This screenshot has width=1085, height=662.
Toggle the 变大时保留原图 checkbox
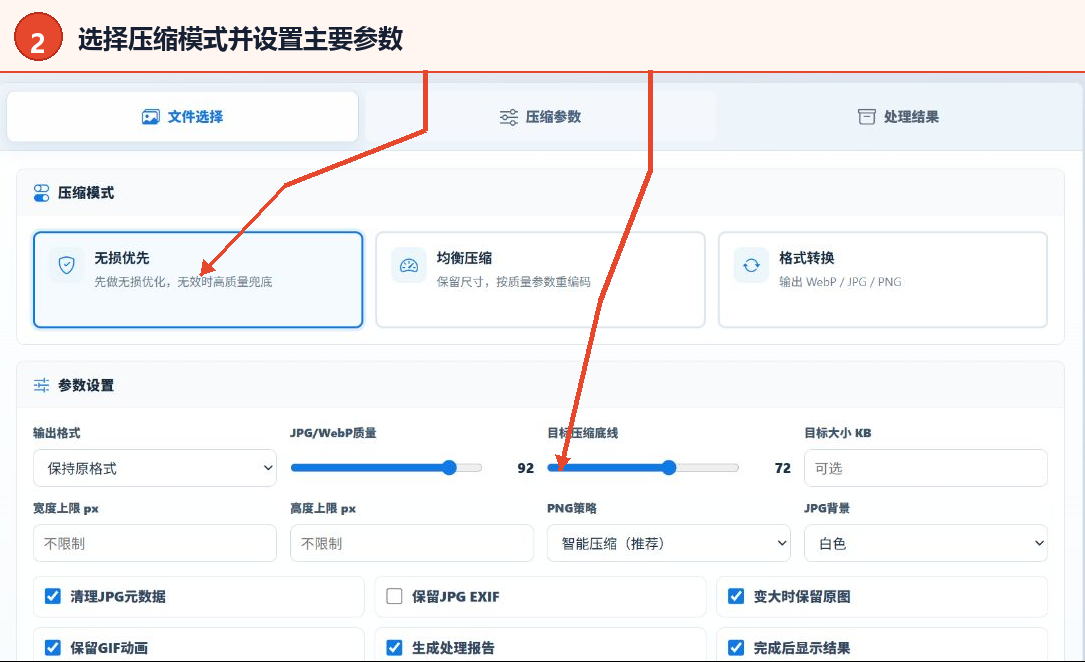[736, 596]
